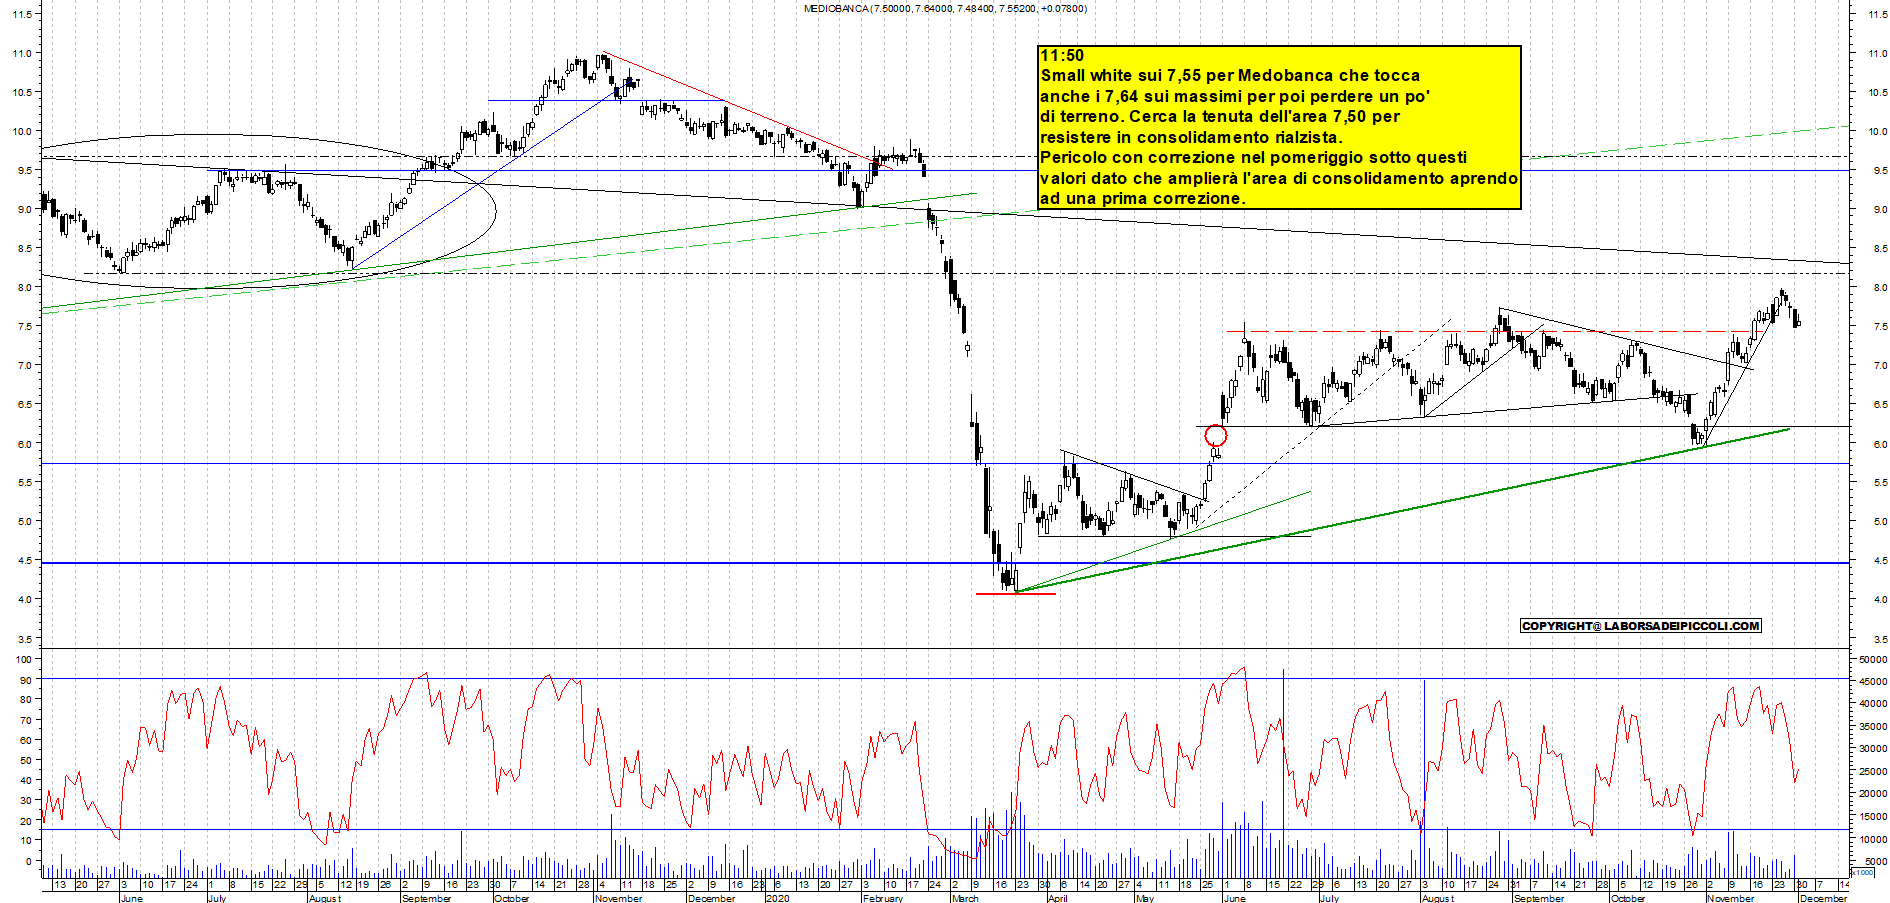Click the '20000' volume axis value
This screenshot has height=903, width=1890.
[x=1872, y=794]
